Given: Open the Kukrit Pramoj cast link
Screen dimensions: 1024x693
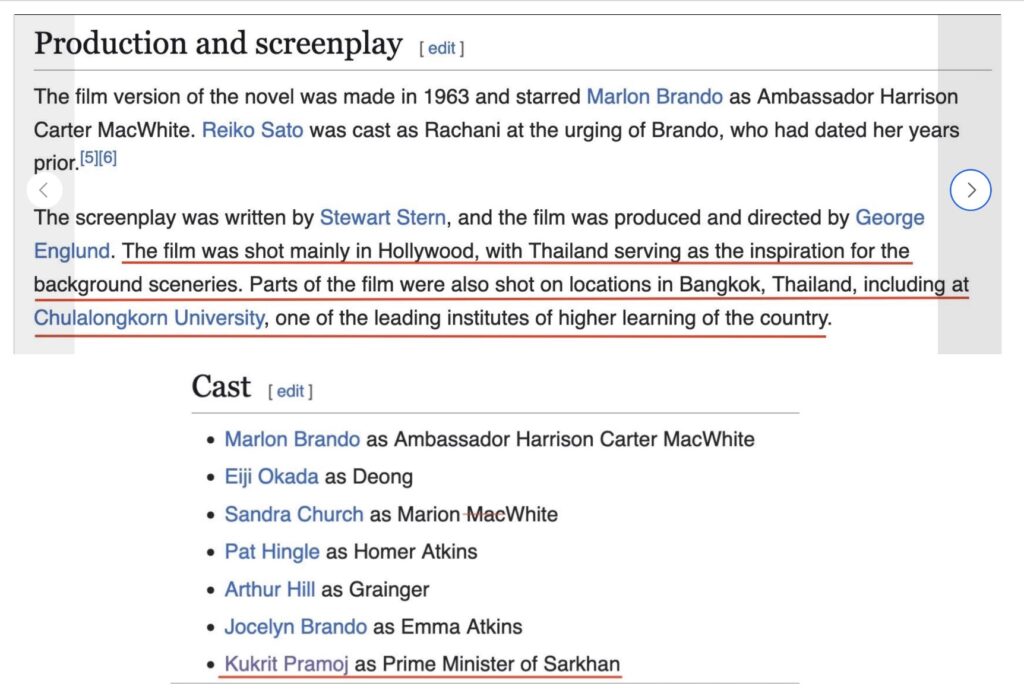Looking at the screenshot, I should (286, 664).
